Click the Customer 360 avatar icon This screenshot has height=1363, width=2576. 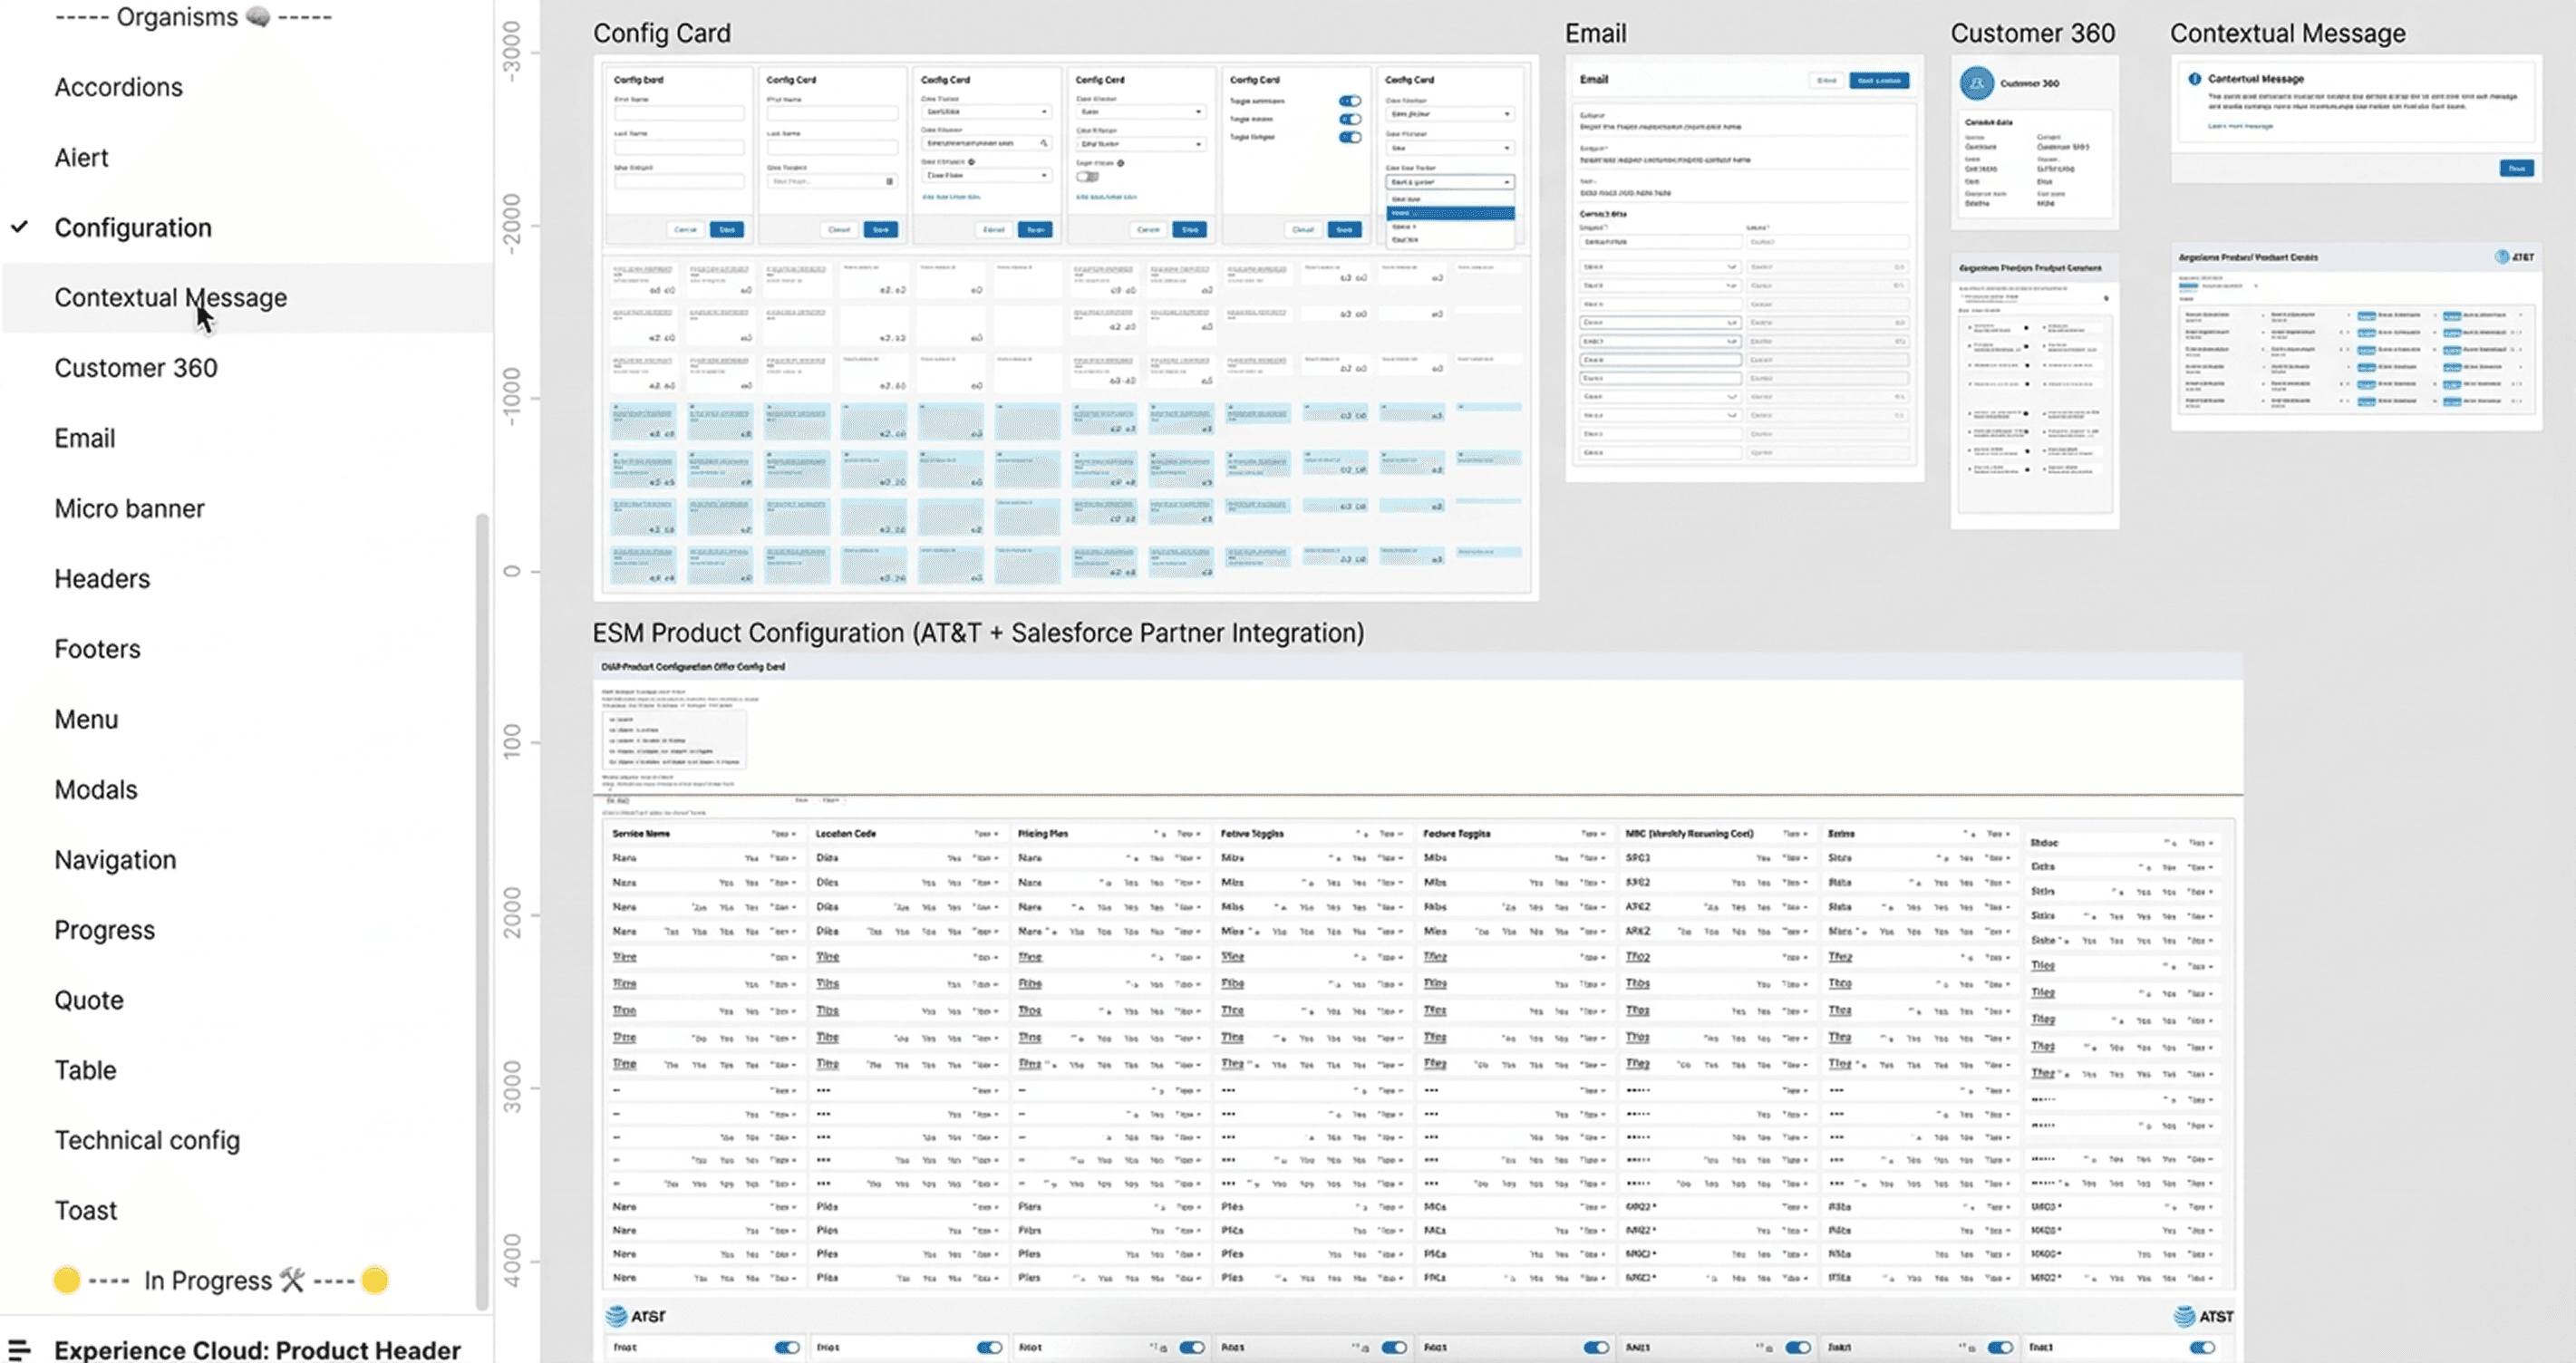pos(1976,83)
